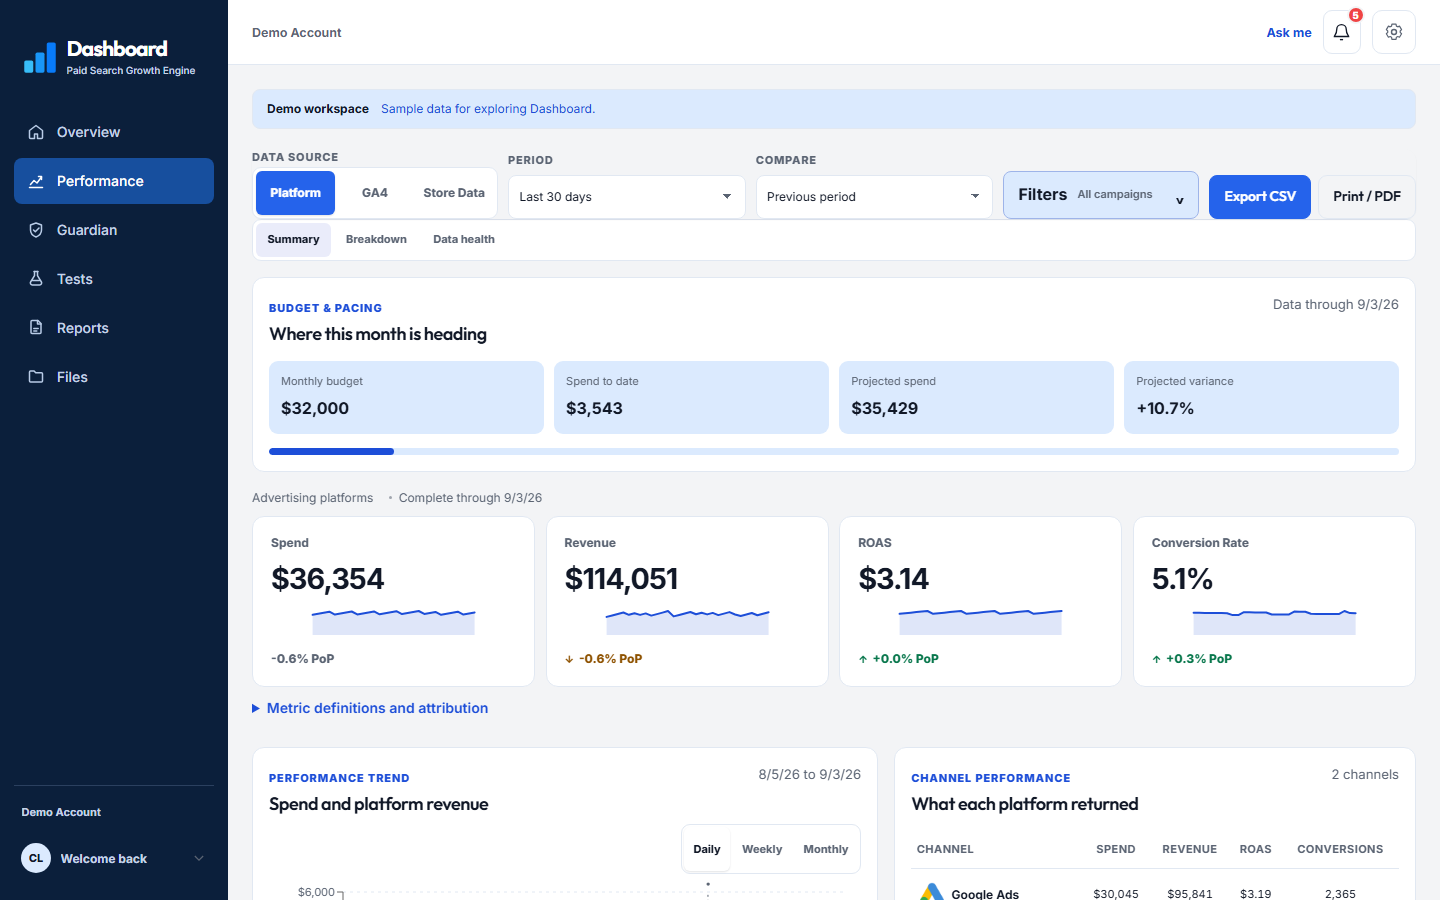Click the 5.1% Conversion Rate value

(x=1182, y=579)
